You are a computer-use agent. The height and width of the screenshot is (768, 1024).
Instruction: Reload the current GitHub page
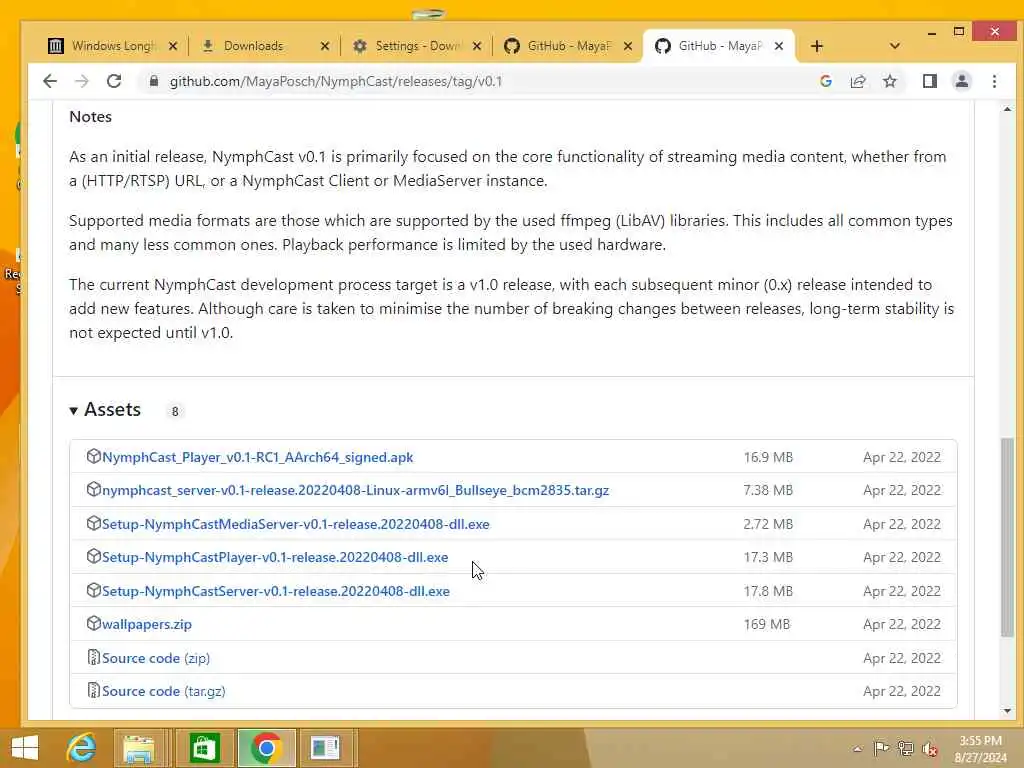(x=114, y=81)
